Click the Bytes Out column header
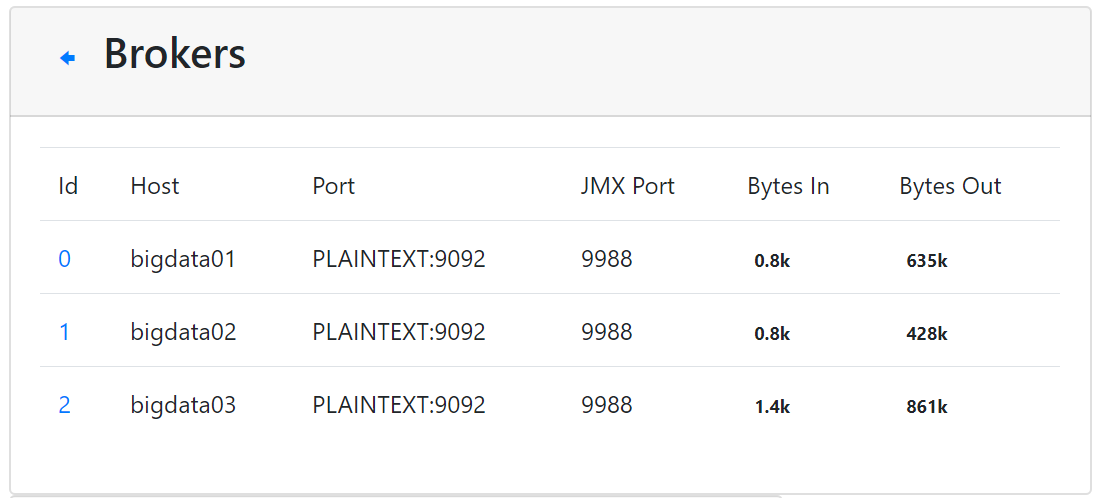The width and height of the screenshot is (1102, 498). pos(950,186)
